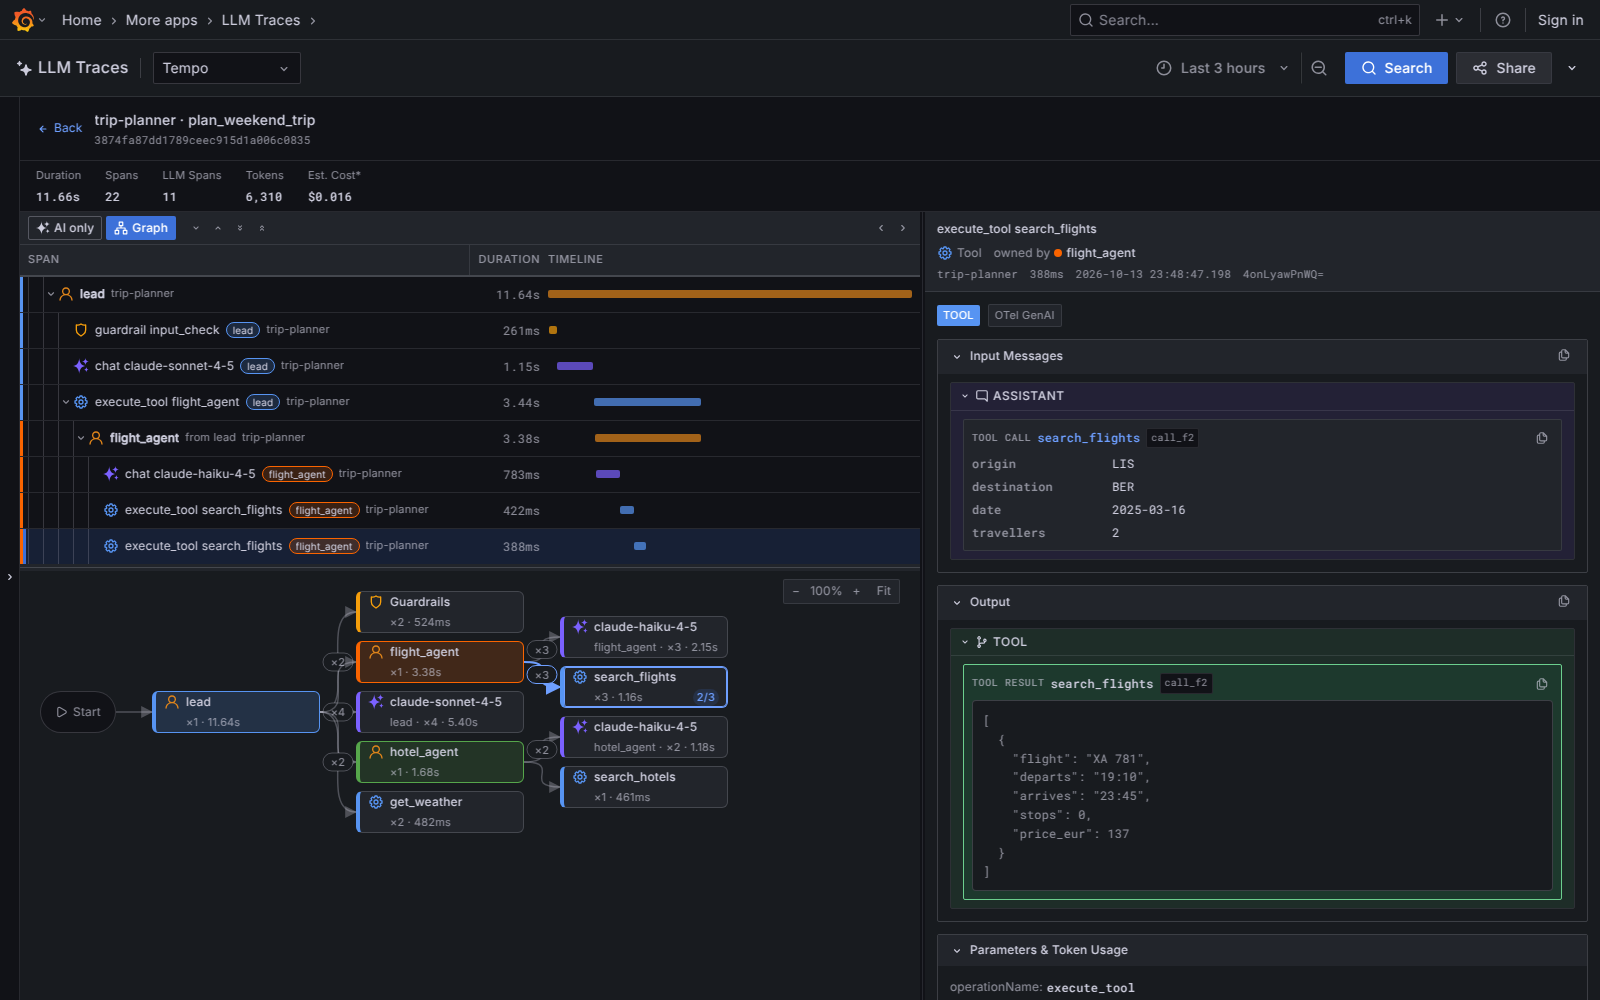Focus the top Search input field

pos(1245,20)
